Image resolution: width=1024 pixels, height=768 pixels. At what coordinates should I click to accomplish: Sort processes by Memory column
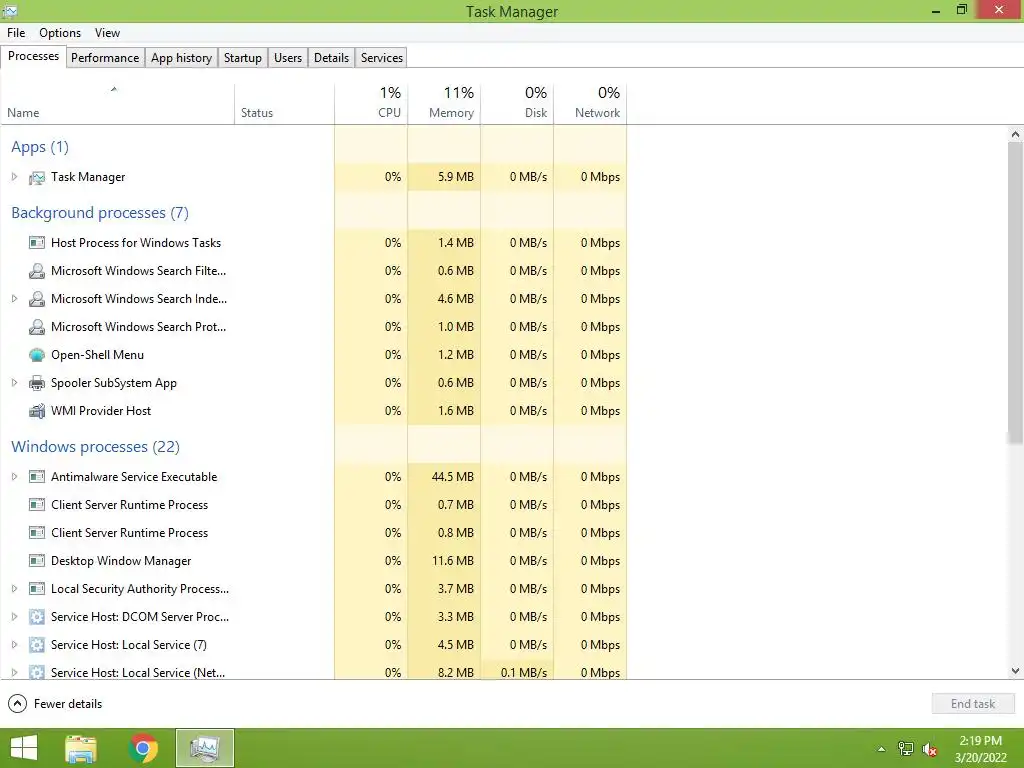(x=444, y=104)
